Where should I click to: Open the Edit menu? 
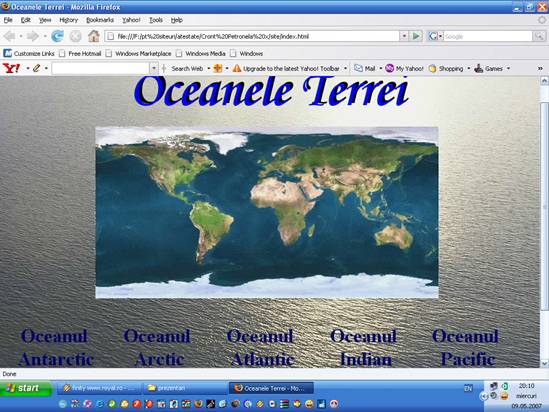[x=26, y=20]
